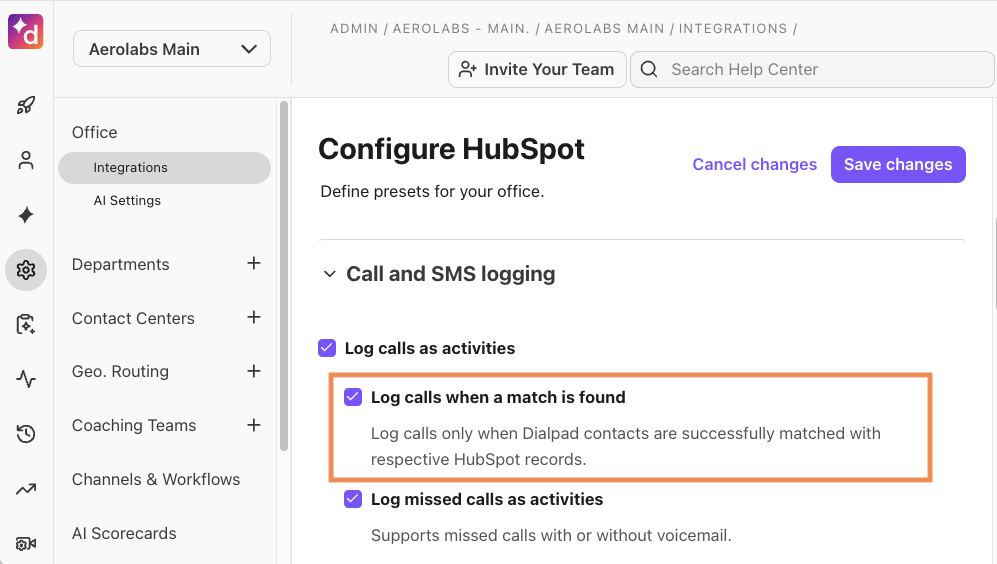The image size is (997, 564).
Task: Click Cancel changes link
Action: pyautogui.click(x=754, y=165)
